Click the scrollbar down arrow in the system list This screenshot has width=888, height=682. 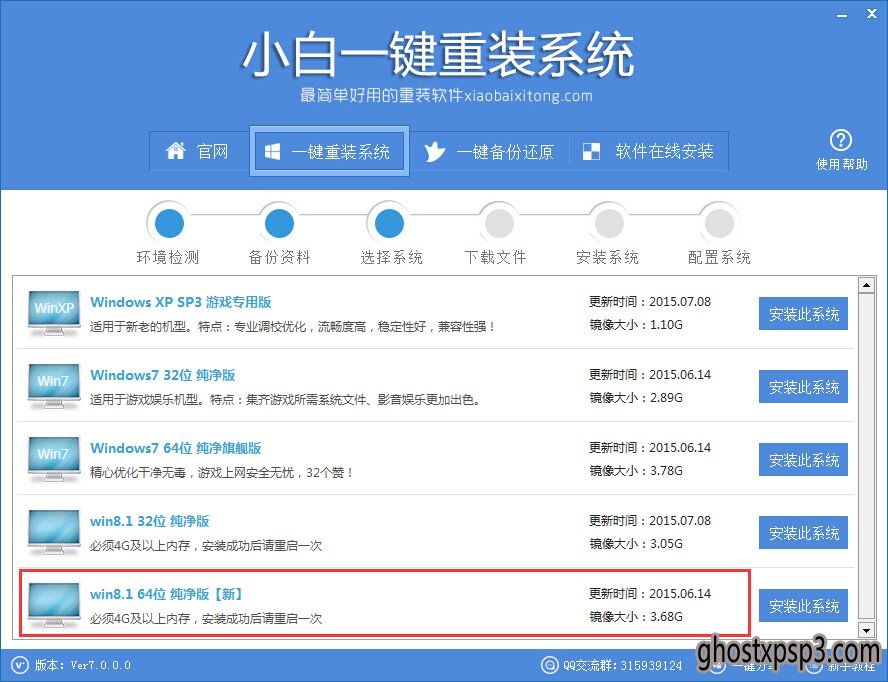point(866,630)
